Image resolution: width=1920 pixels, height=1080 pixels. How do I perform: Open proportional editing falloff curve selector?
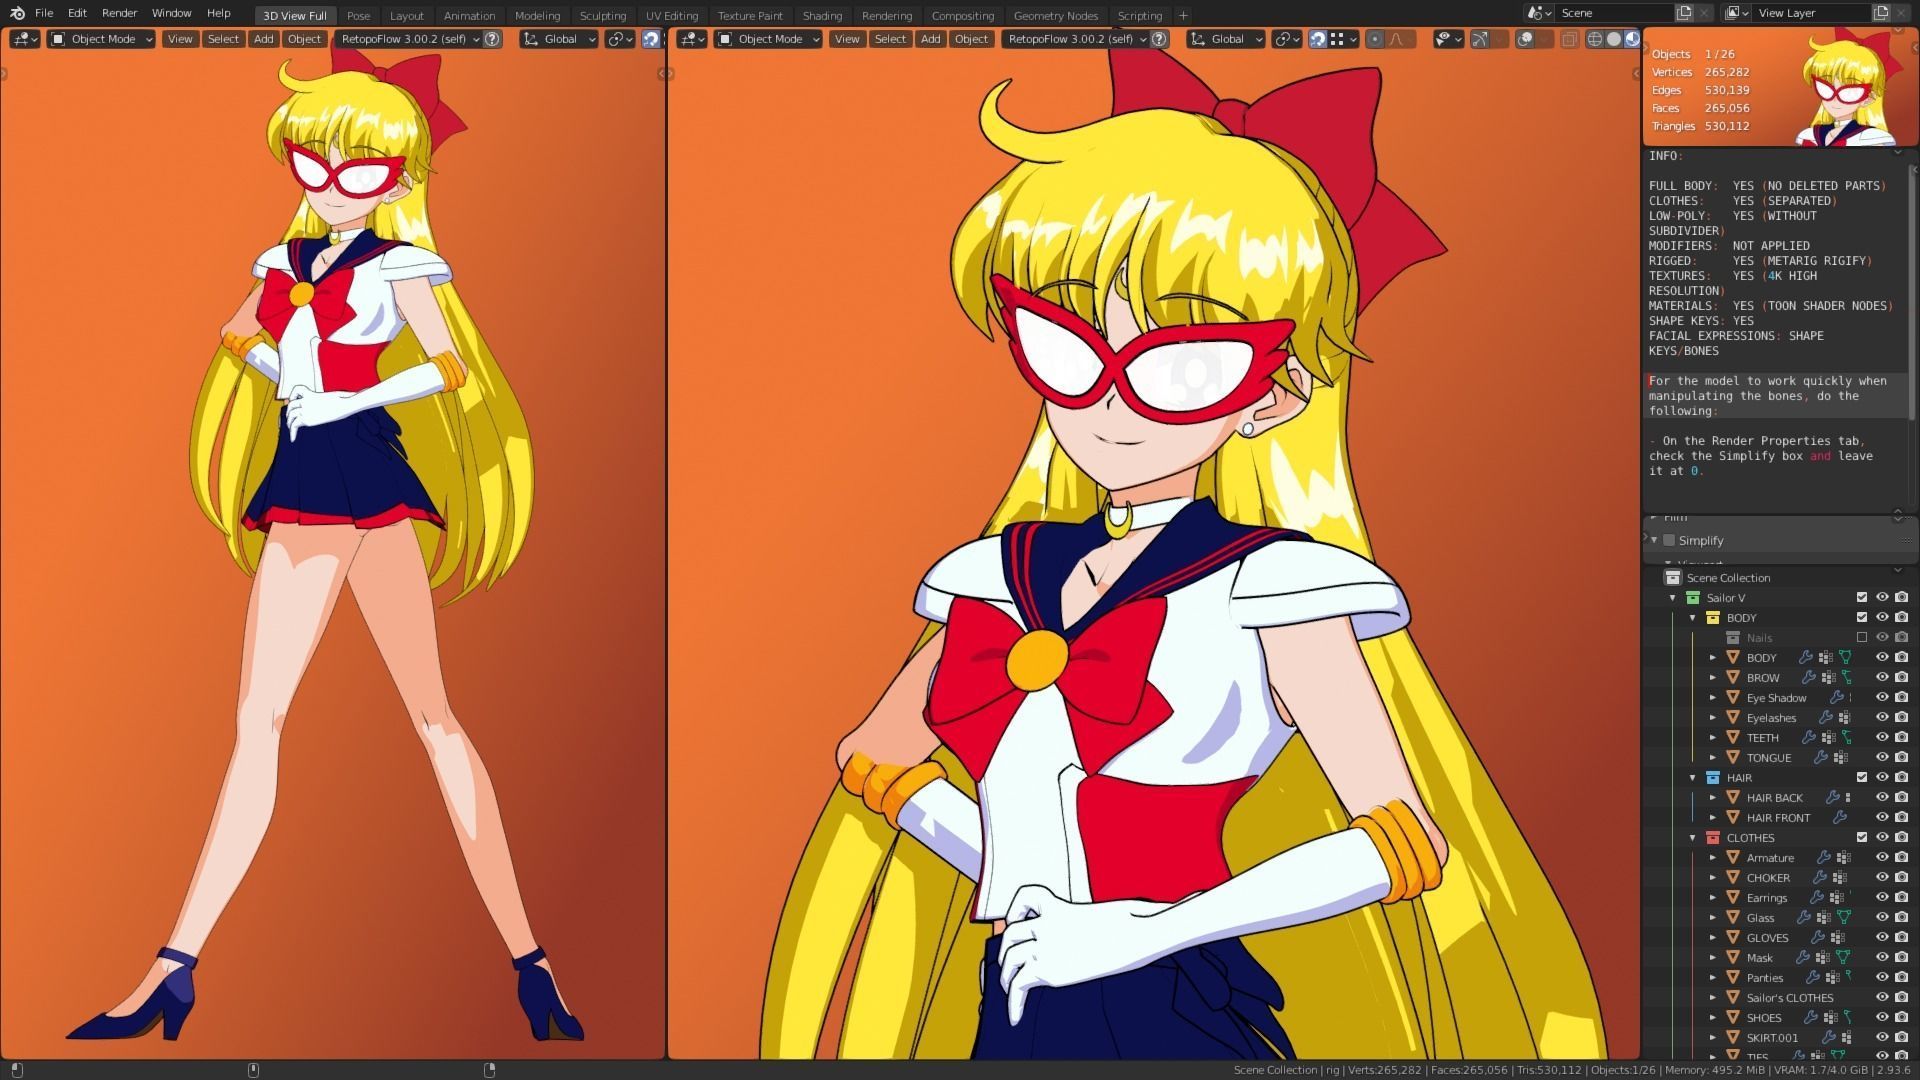(x=1398, y=39)
